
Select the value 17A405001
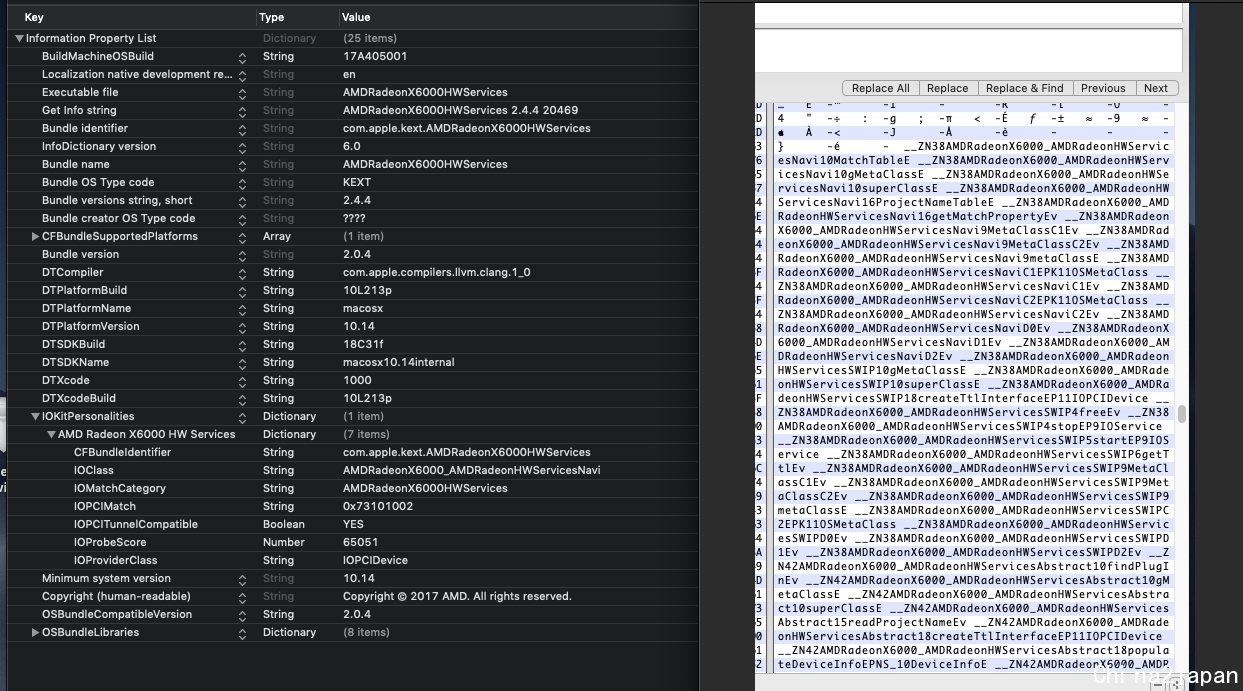pos(374,56)
